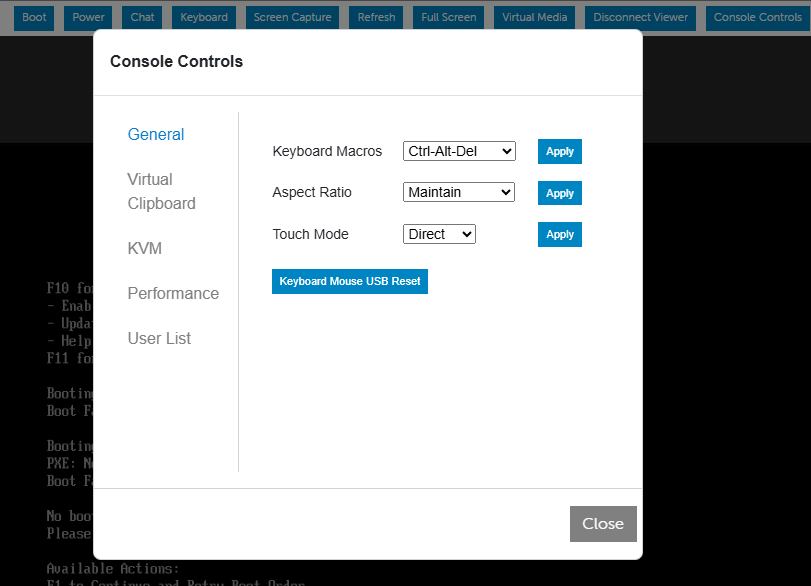
Task: Apply the Keyboard Macros selection
Action: click(x=559, y=151)
